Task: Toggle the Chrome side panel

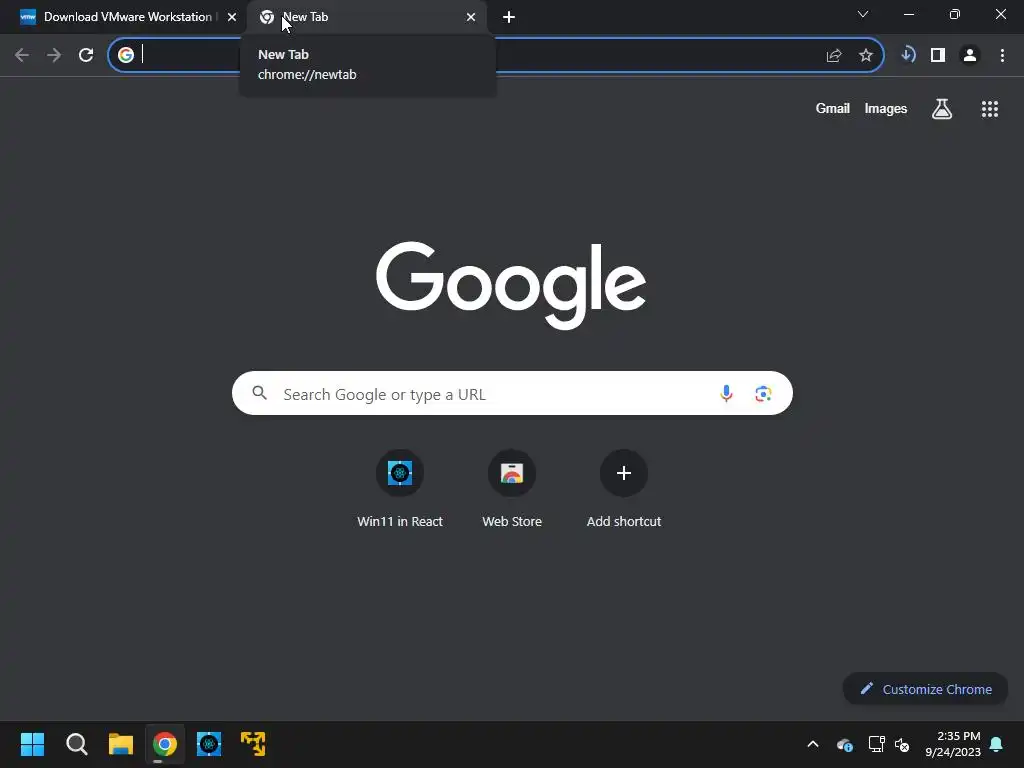Action: 938,55
